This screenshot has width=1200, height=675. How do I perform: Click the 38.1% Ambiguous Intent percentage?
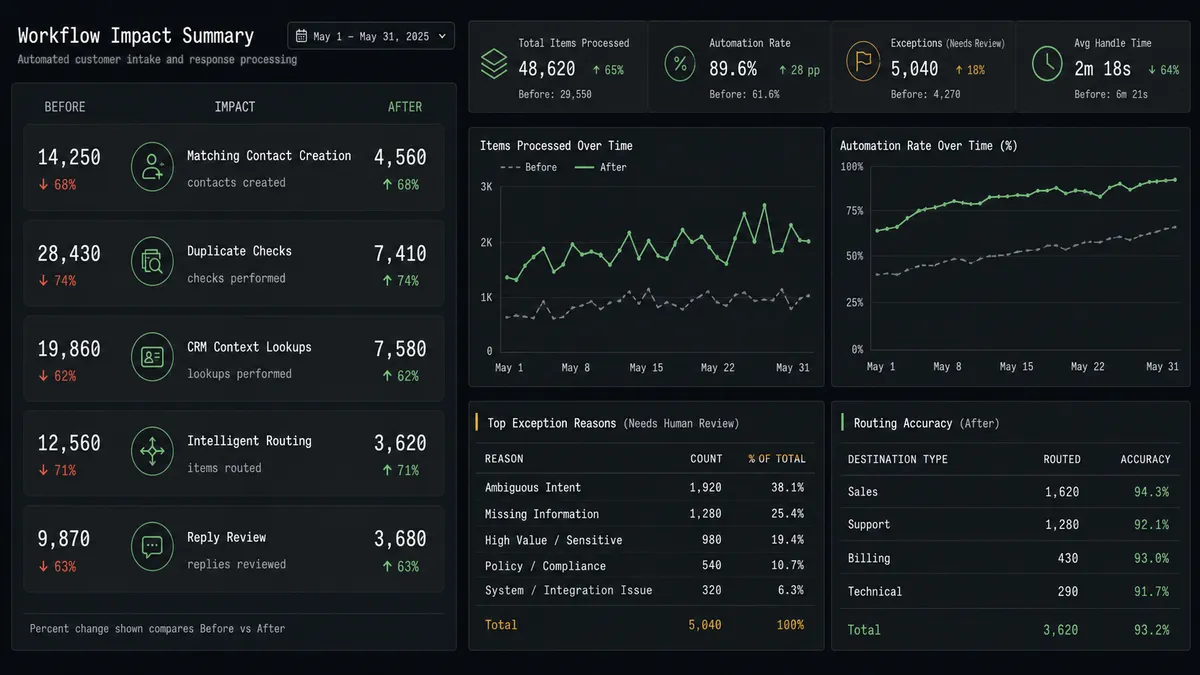pos(787,488)
